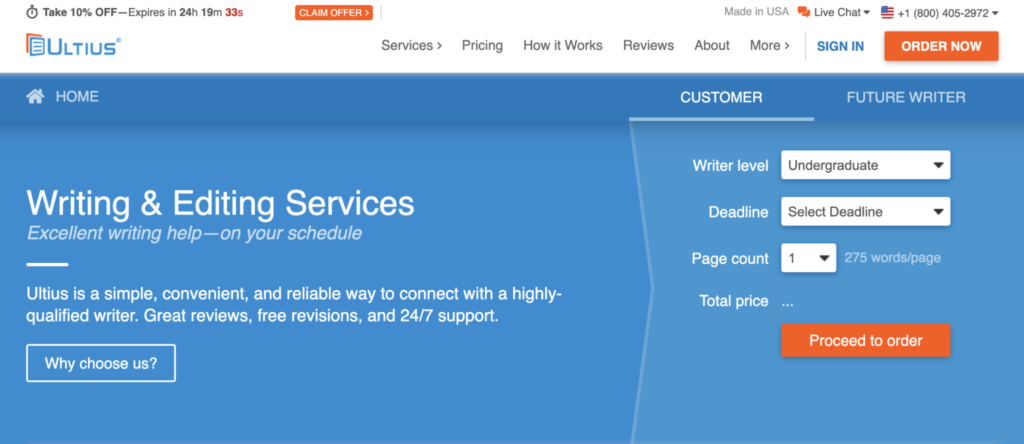Go to the Pricing page
Viewport: 1024px width, 444px height.
coord(482,46)
